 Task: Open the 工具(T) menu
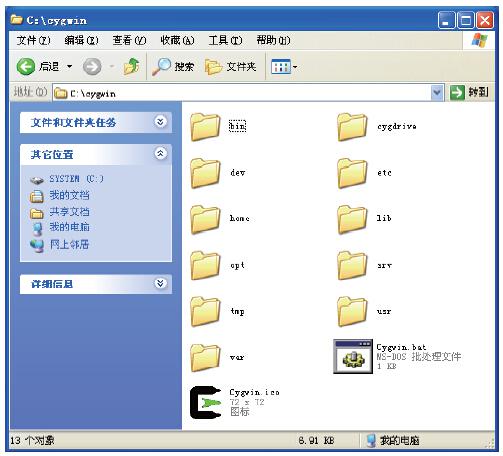click(x=225, y=40)
